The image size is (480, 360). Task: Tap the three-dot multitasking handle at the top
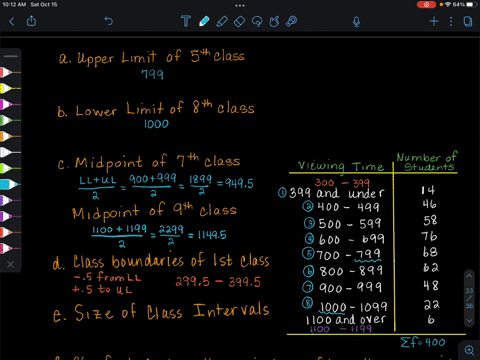240,5
